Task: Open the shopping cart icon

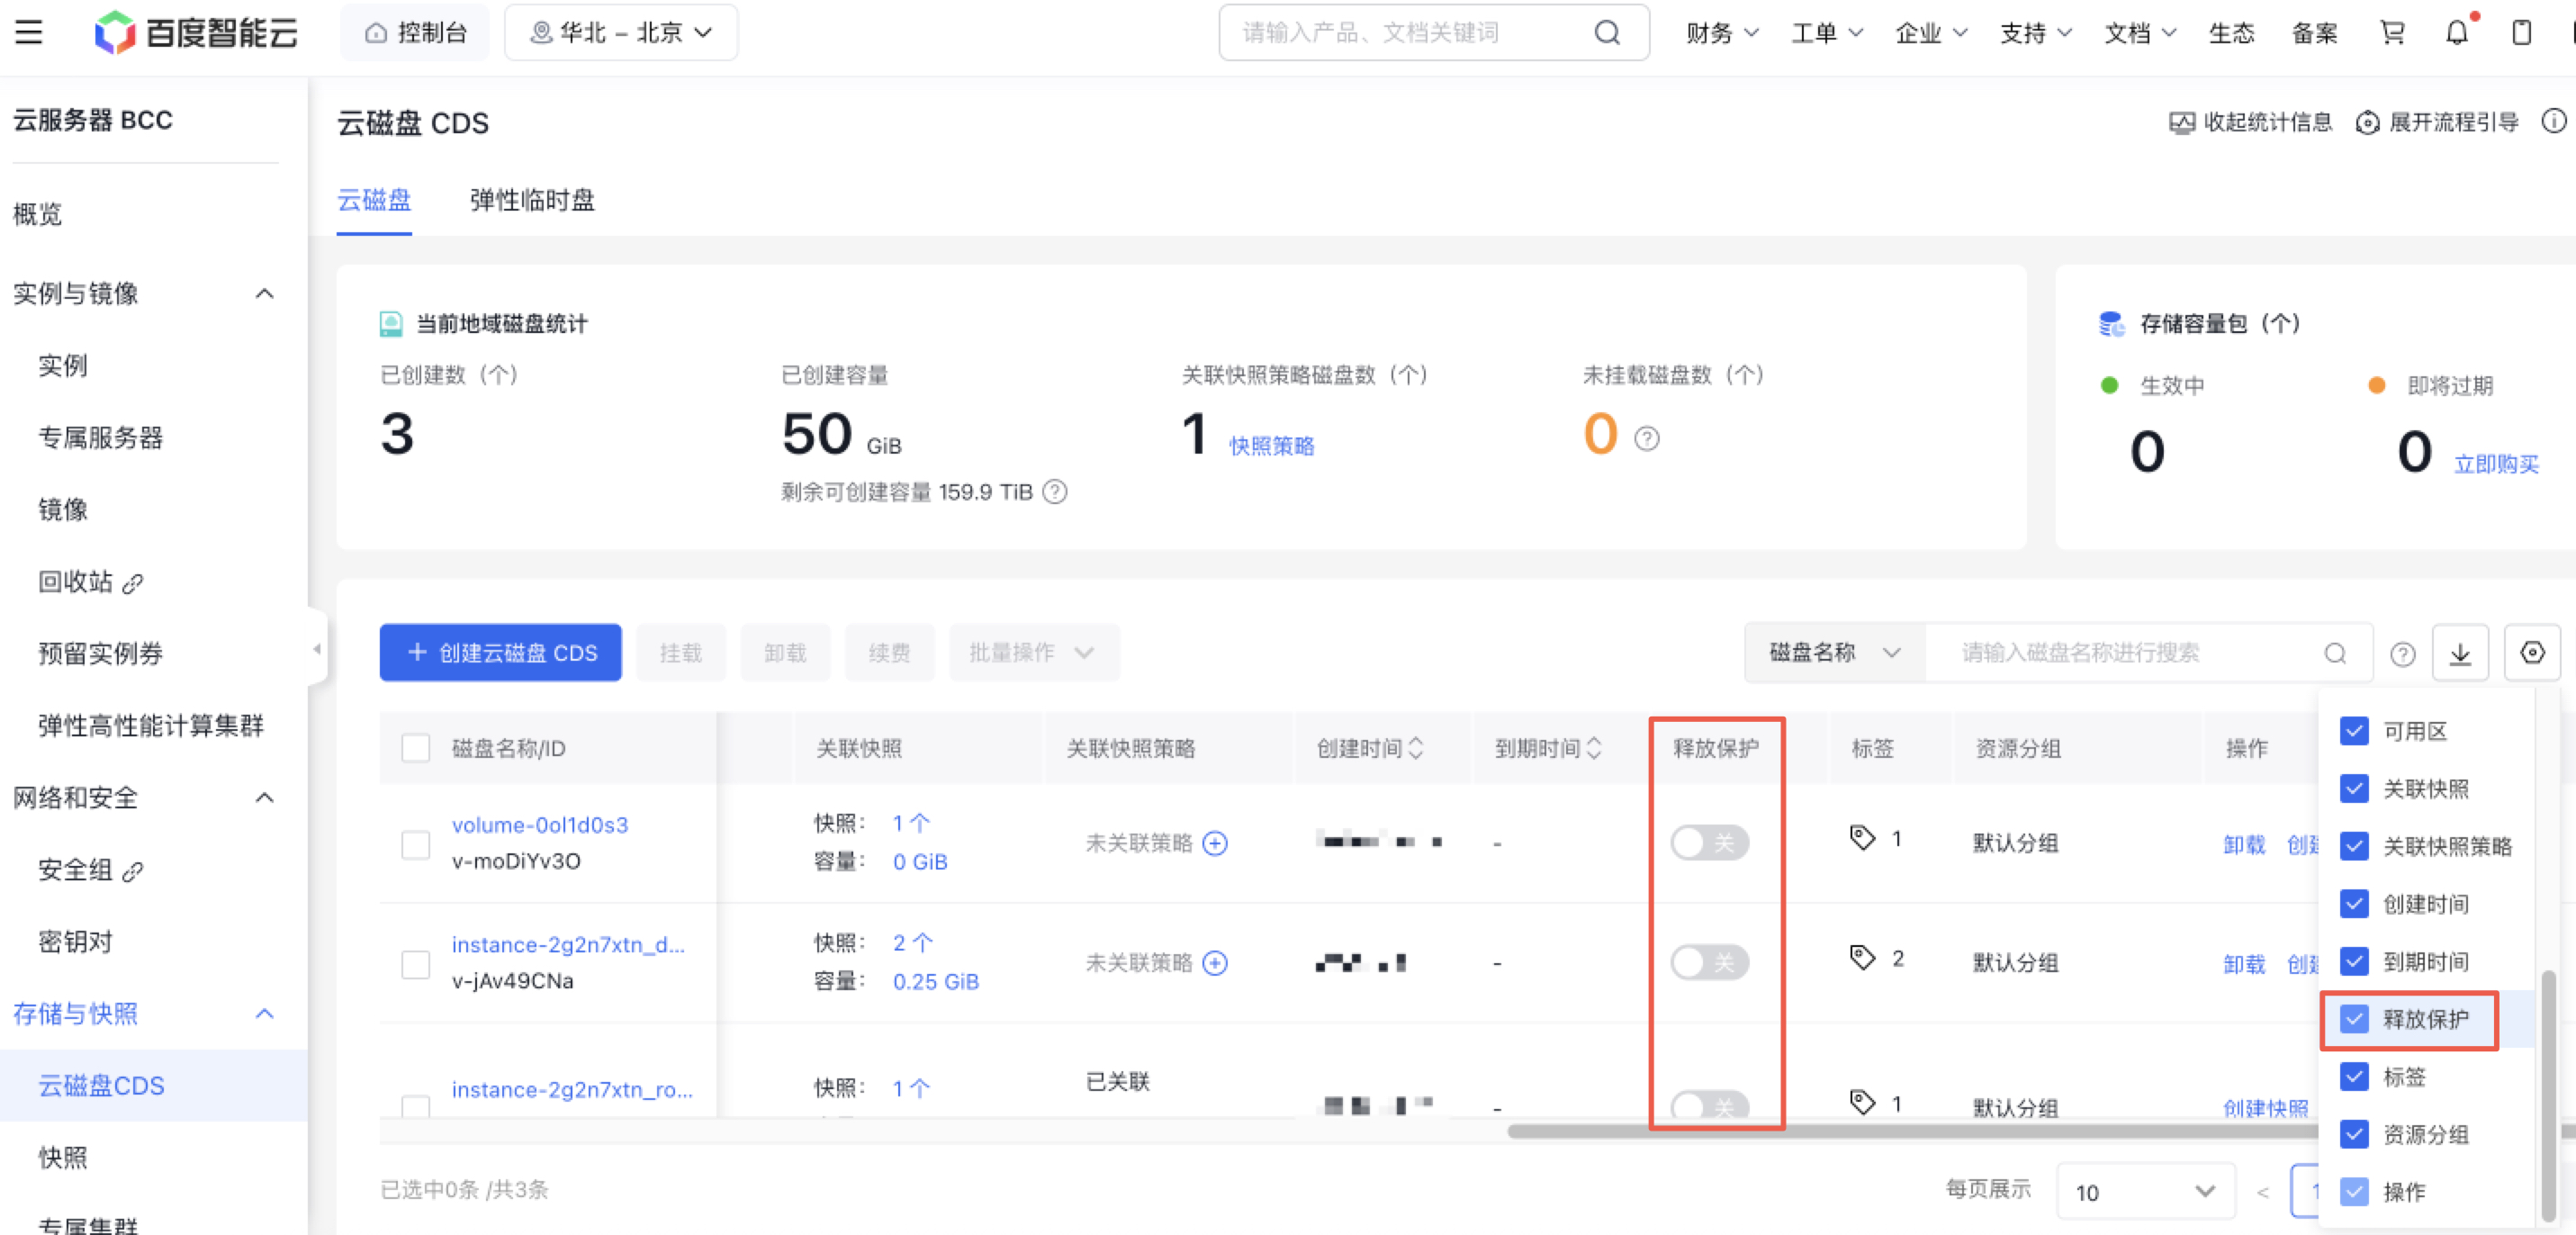Action: coord(2391,33)
